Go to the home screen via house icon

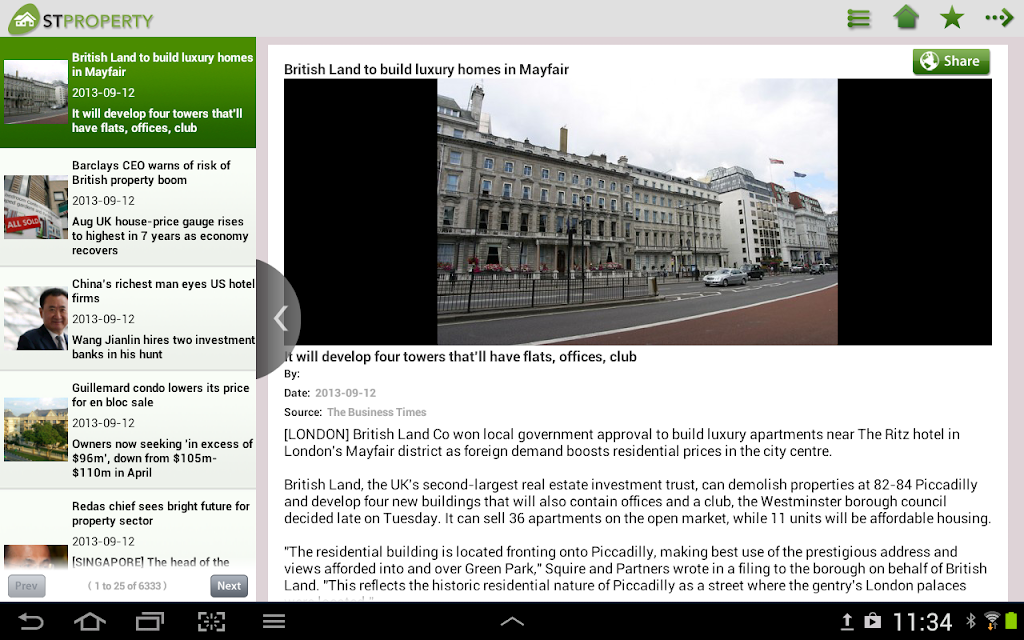point(906,18)
